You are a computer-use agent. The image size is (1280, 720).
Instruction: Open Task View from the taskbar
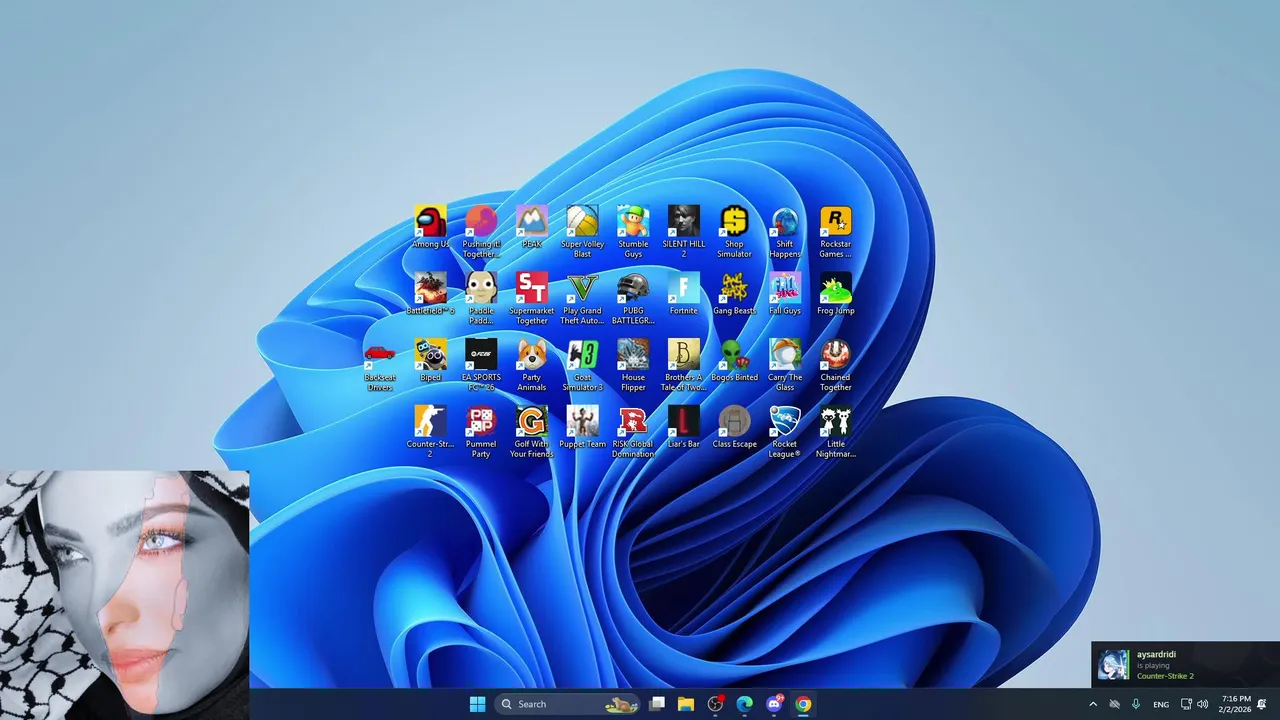click(657, 704)
